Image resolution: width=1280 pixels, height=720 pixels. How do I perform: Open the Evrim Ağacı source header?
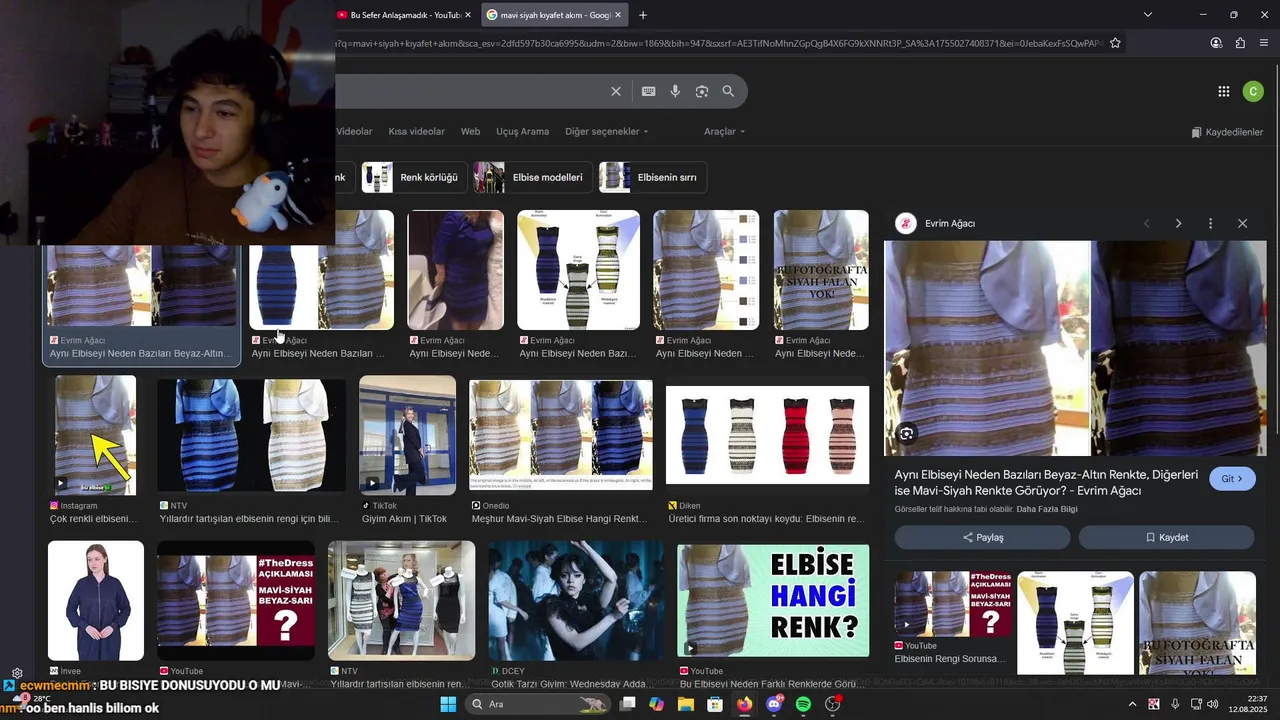tap(935, 223)
